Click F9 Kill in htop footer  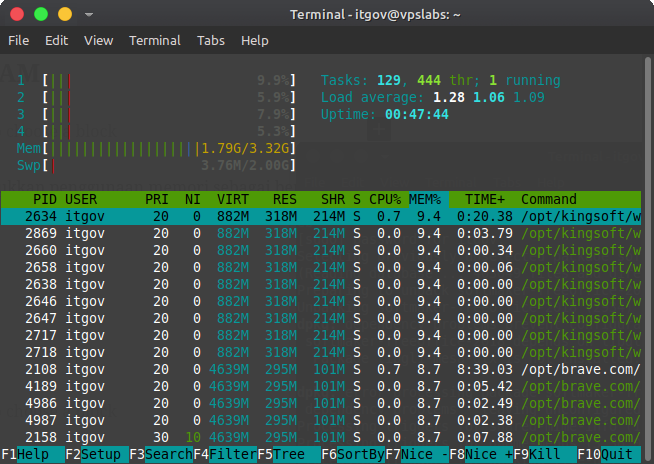pos(545,454)
